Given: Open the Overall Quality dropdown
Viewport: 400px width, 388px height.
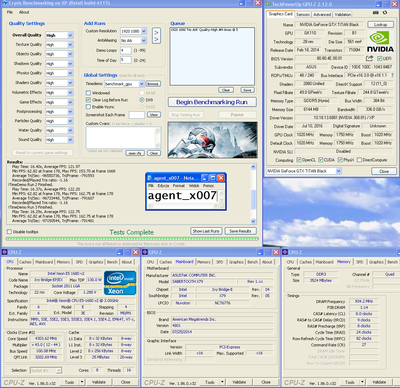Looking at the screenshot, I should (x=70, y=35).
